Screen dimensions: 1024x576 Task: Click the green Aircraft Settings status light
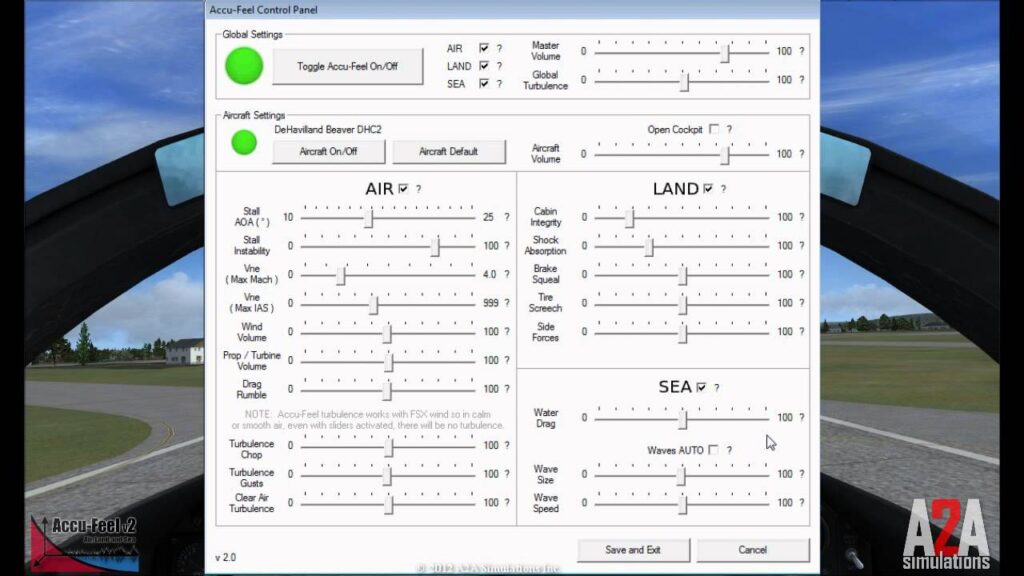(x=243, y=143)
